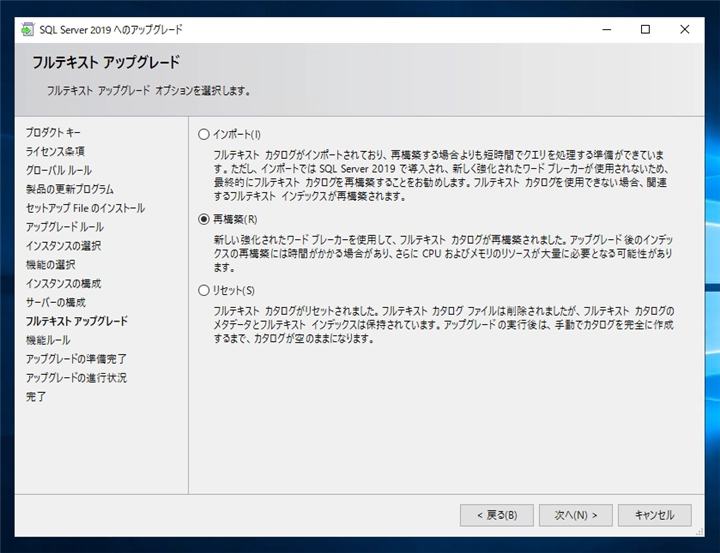The image size is (720, 553).
Task: Click the アップグレードの準備完了 step
Action: click(x=76, y=359)
